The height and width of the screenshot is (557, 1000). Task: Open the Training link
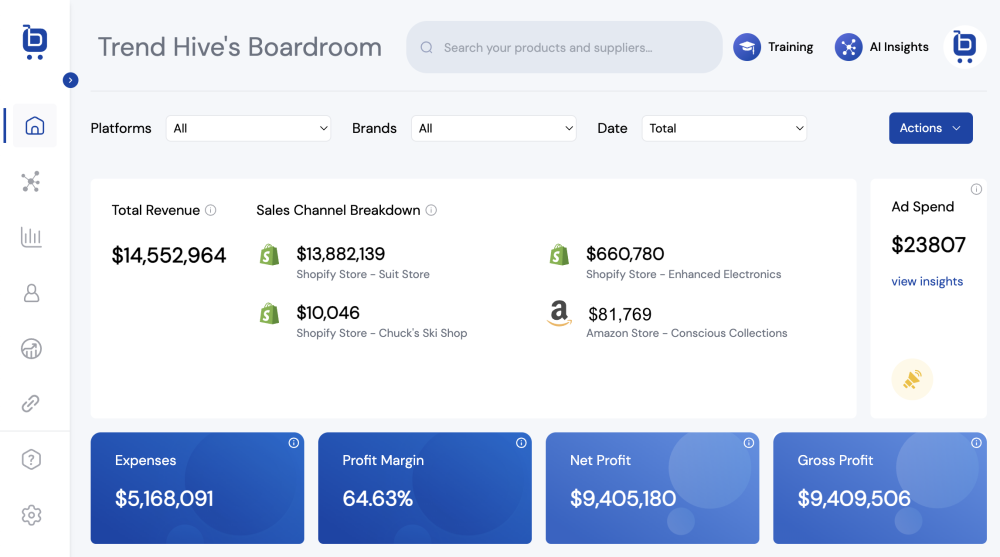pos(790,47)
